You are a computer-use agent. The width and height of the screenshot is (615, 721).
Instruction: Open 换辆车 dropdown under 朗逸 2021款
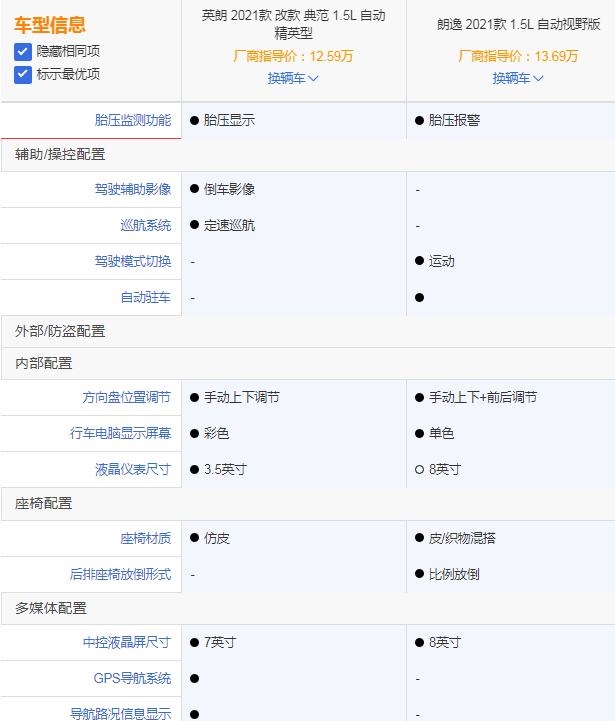click(x=518, y=78)
